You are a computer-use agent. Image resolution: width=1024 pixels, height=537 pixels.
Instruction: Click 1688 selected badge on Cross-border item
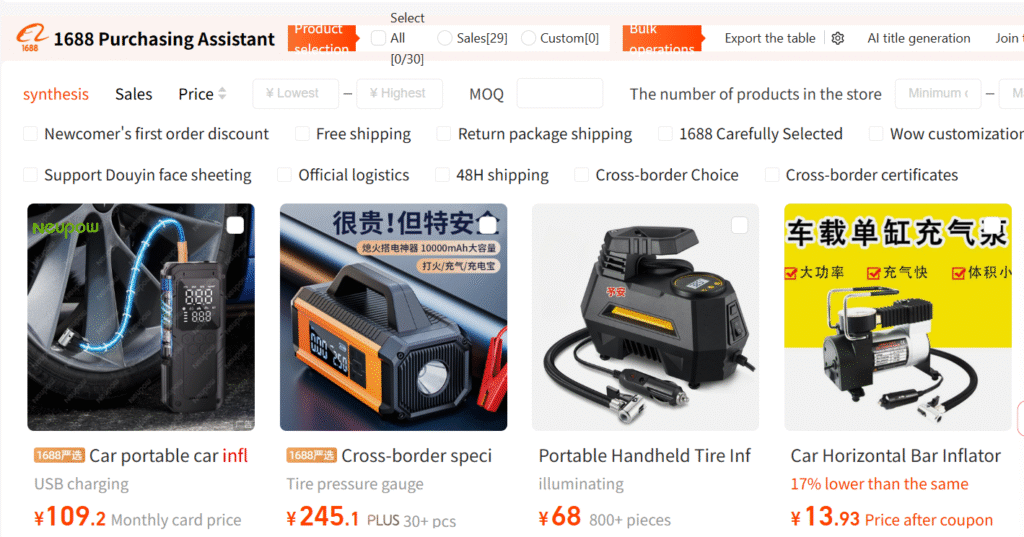click(x=311, y=455)
